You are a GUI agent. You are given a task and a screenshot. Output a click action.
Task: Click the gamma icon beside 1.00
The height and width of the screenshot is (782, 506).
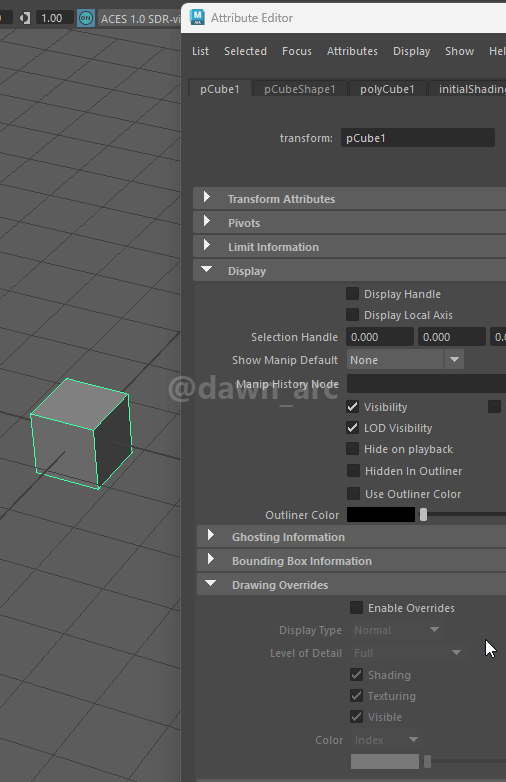pos(24,18)
